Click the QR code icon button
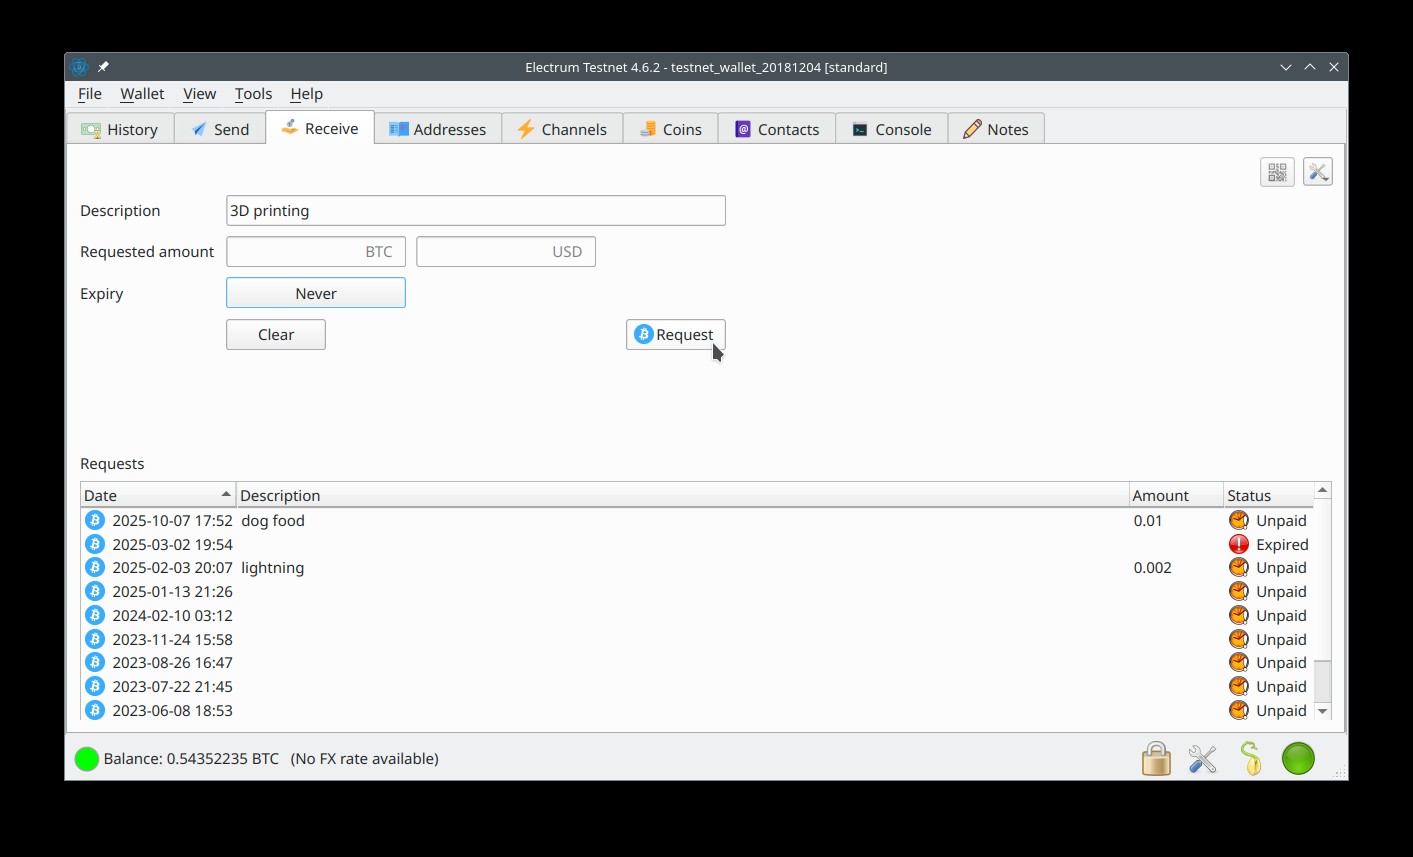This screenshot has width=1413, height=857. tap(1277, 172)
